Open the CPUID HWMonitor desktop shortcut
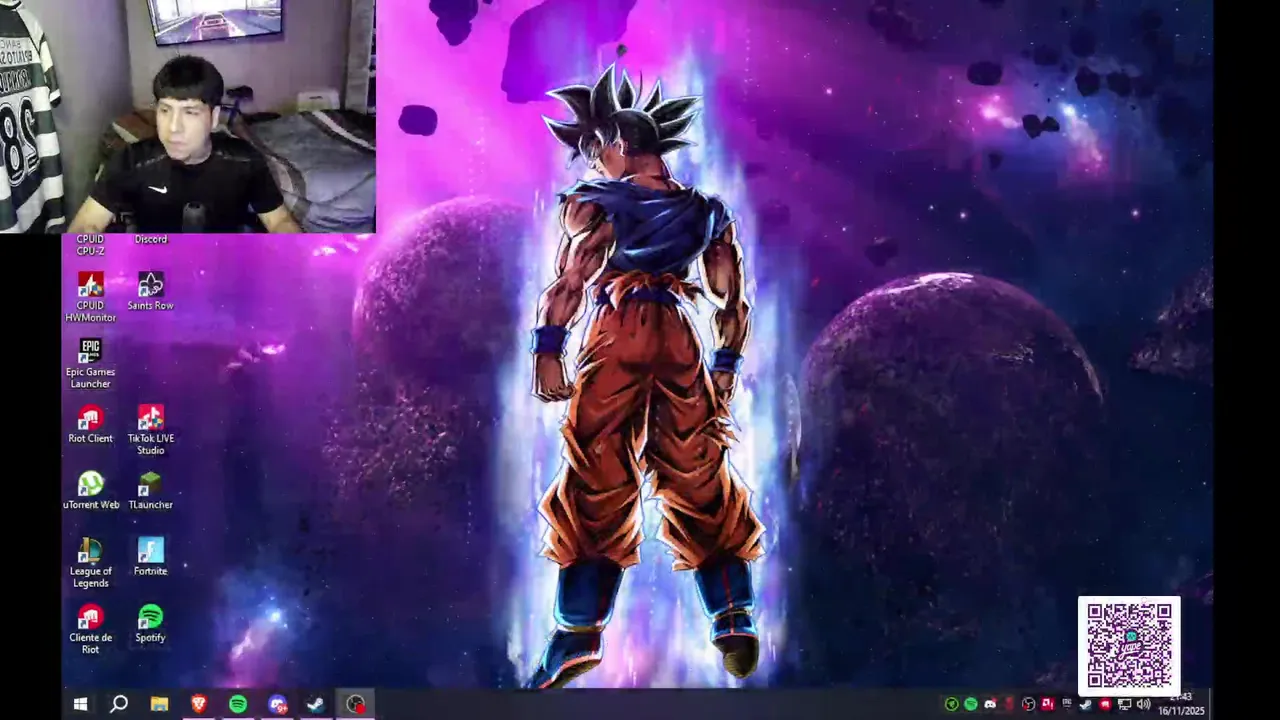This screenshot has height=720, width=1280. [x=90, y=297]
